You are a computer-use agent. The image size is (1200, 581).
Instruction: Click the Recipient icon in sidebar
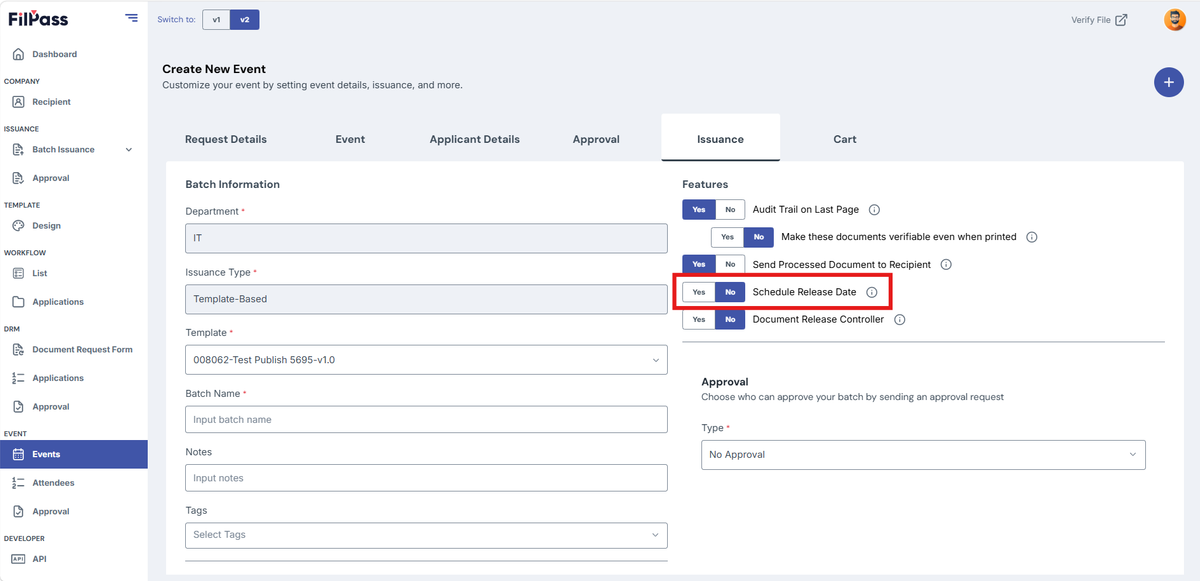coord(18,102)
